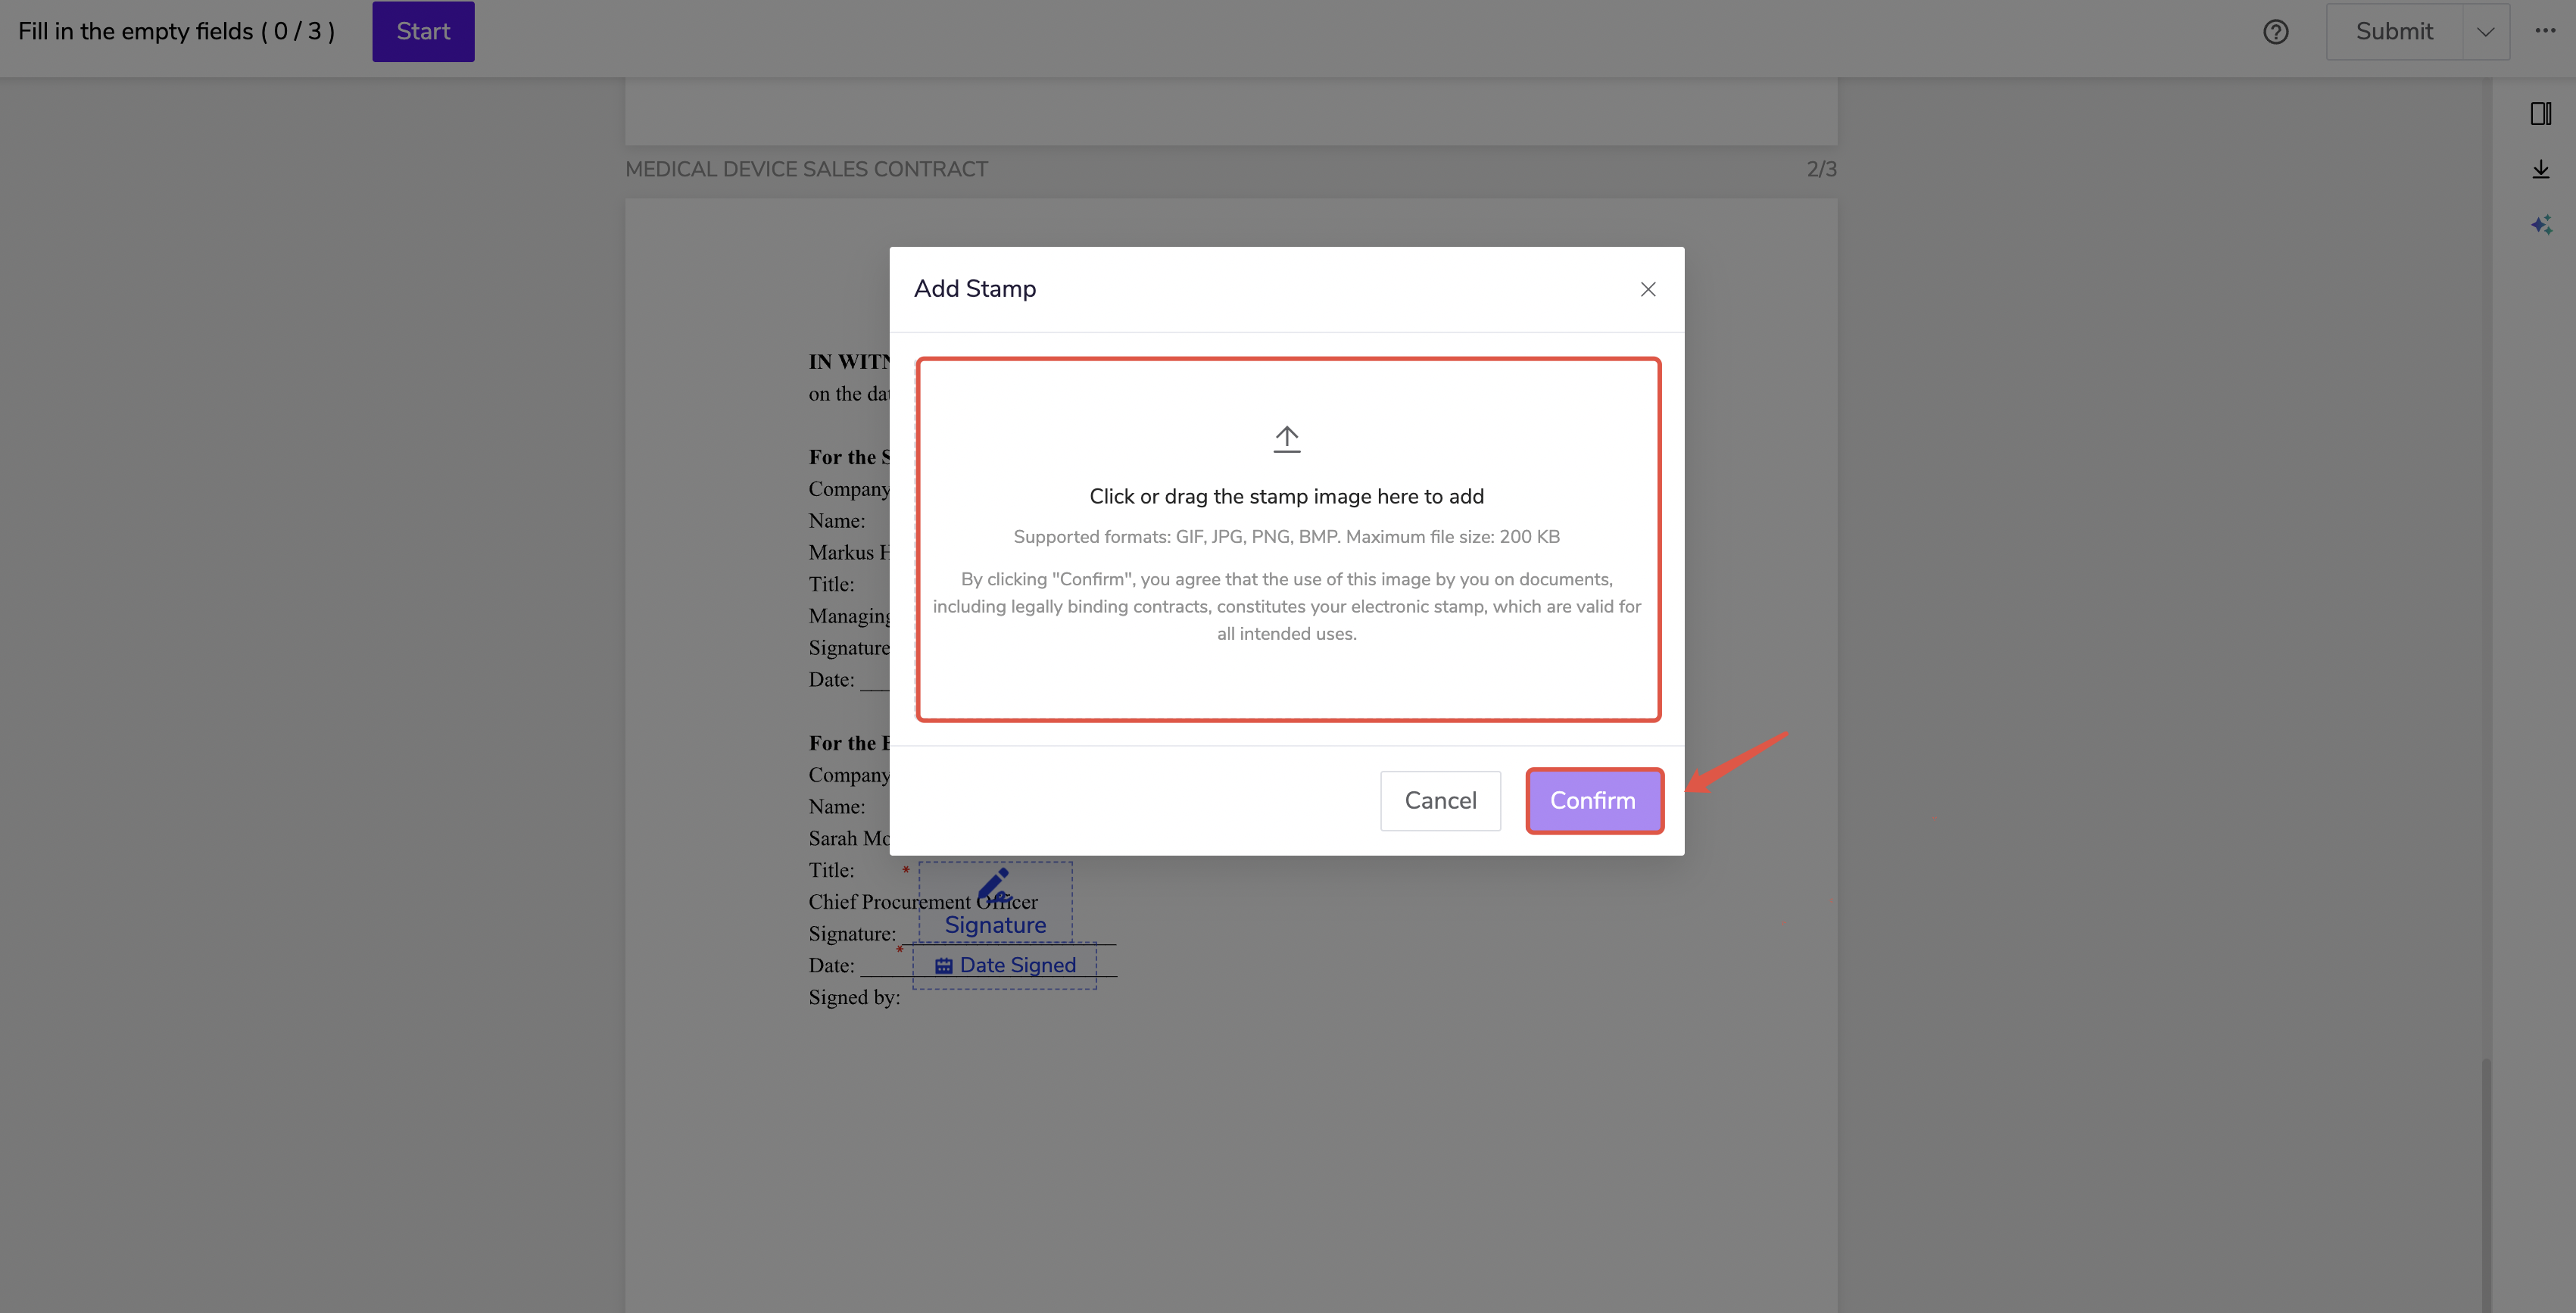Click the Signature pen icon field
Viewport: 2576px width, 1313px height.
tap(994, 885)
